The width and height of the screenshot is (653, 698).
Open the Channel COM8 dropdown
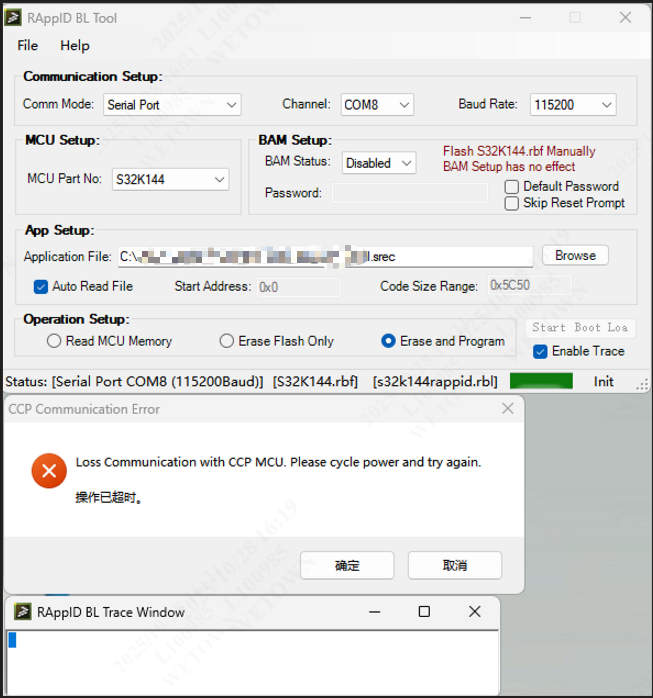[377, 105]
